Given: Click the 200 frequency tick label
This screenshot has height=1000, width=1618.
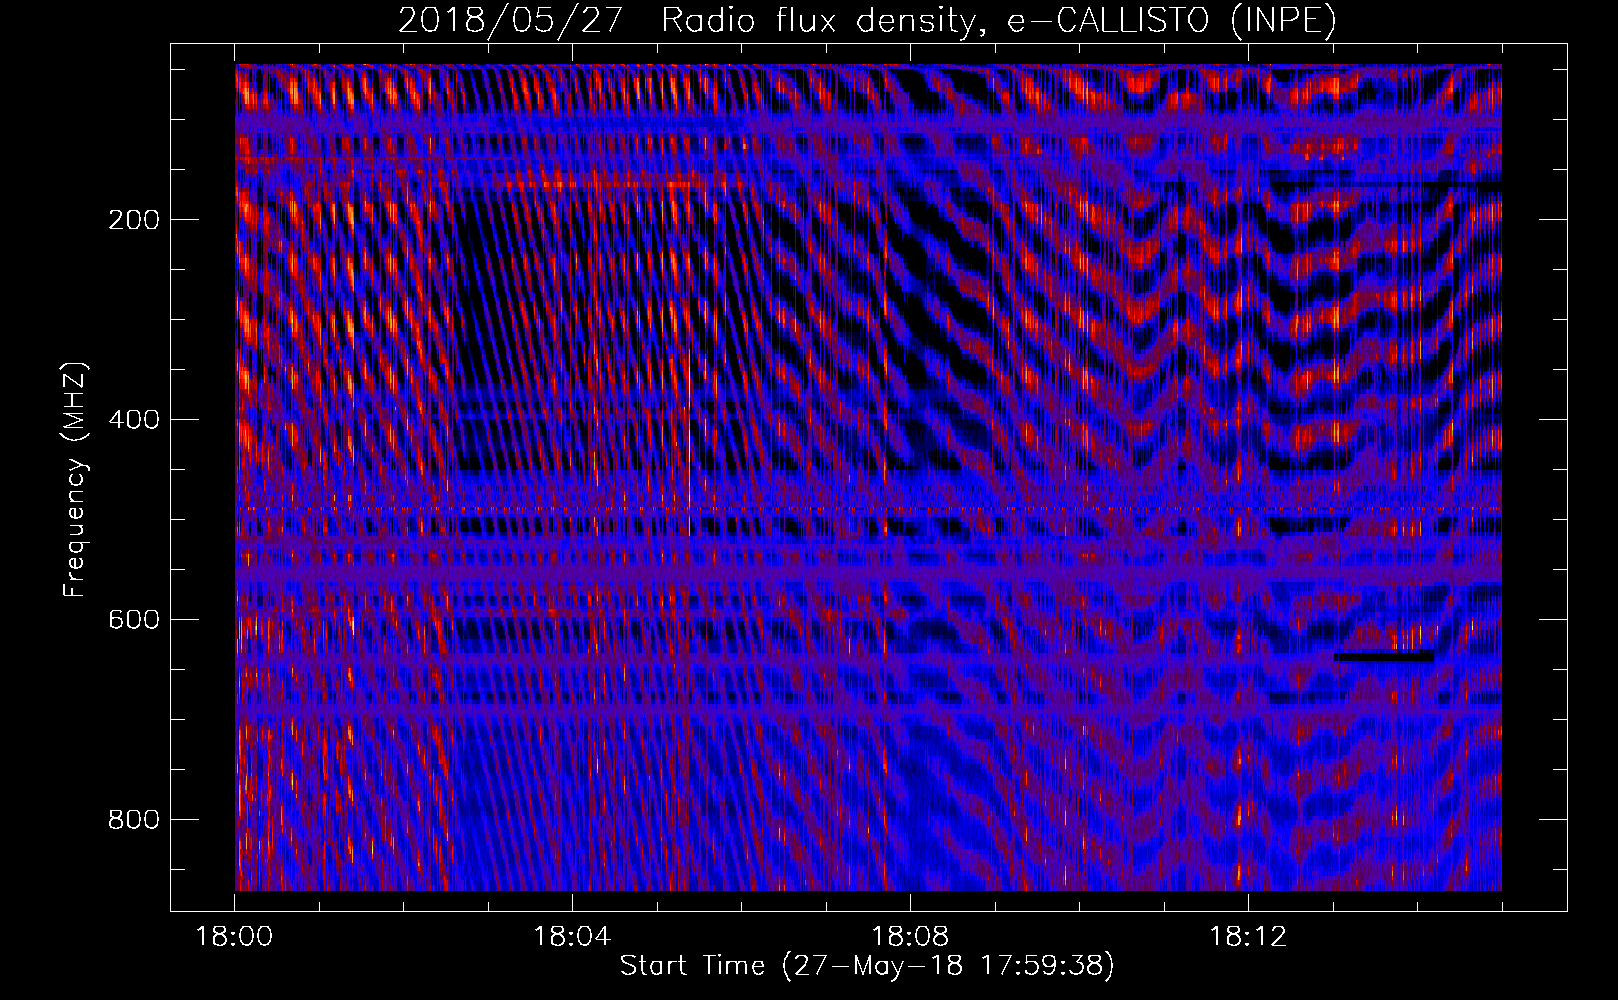Looking at the screenshot, I should pyautogui.click(x=134, y=219).
